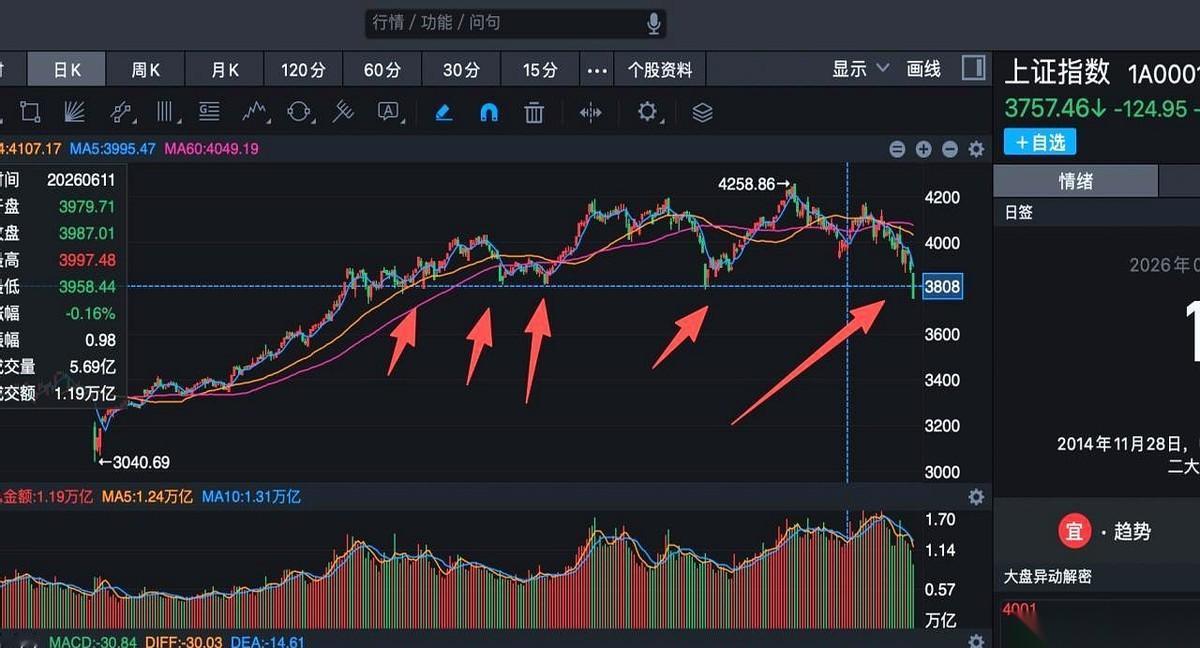Switch to 15分 timeframe tab

[x=540, y=69]
